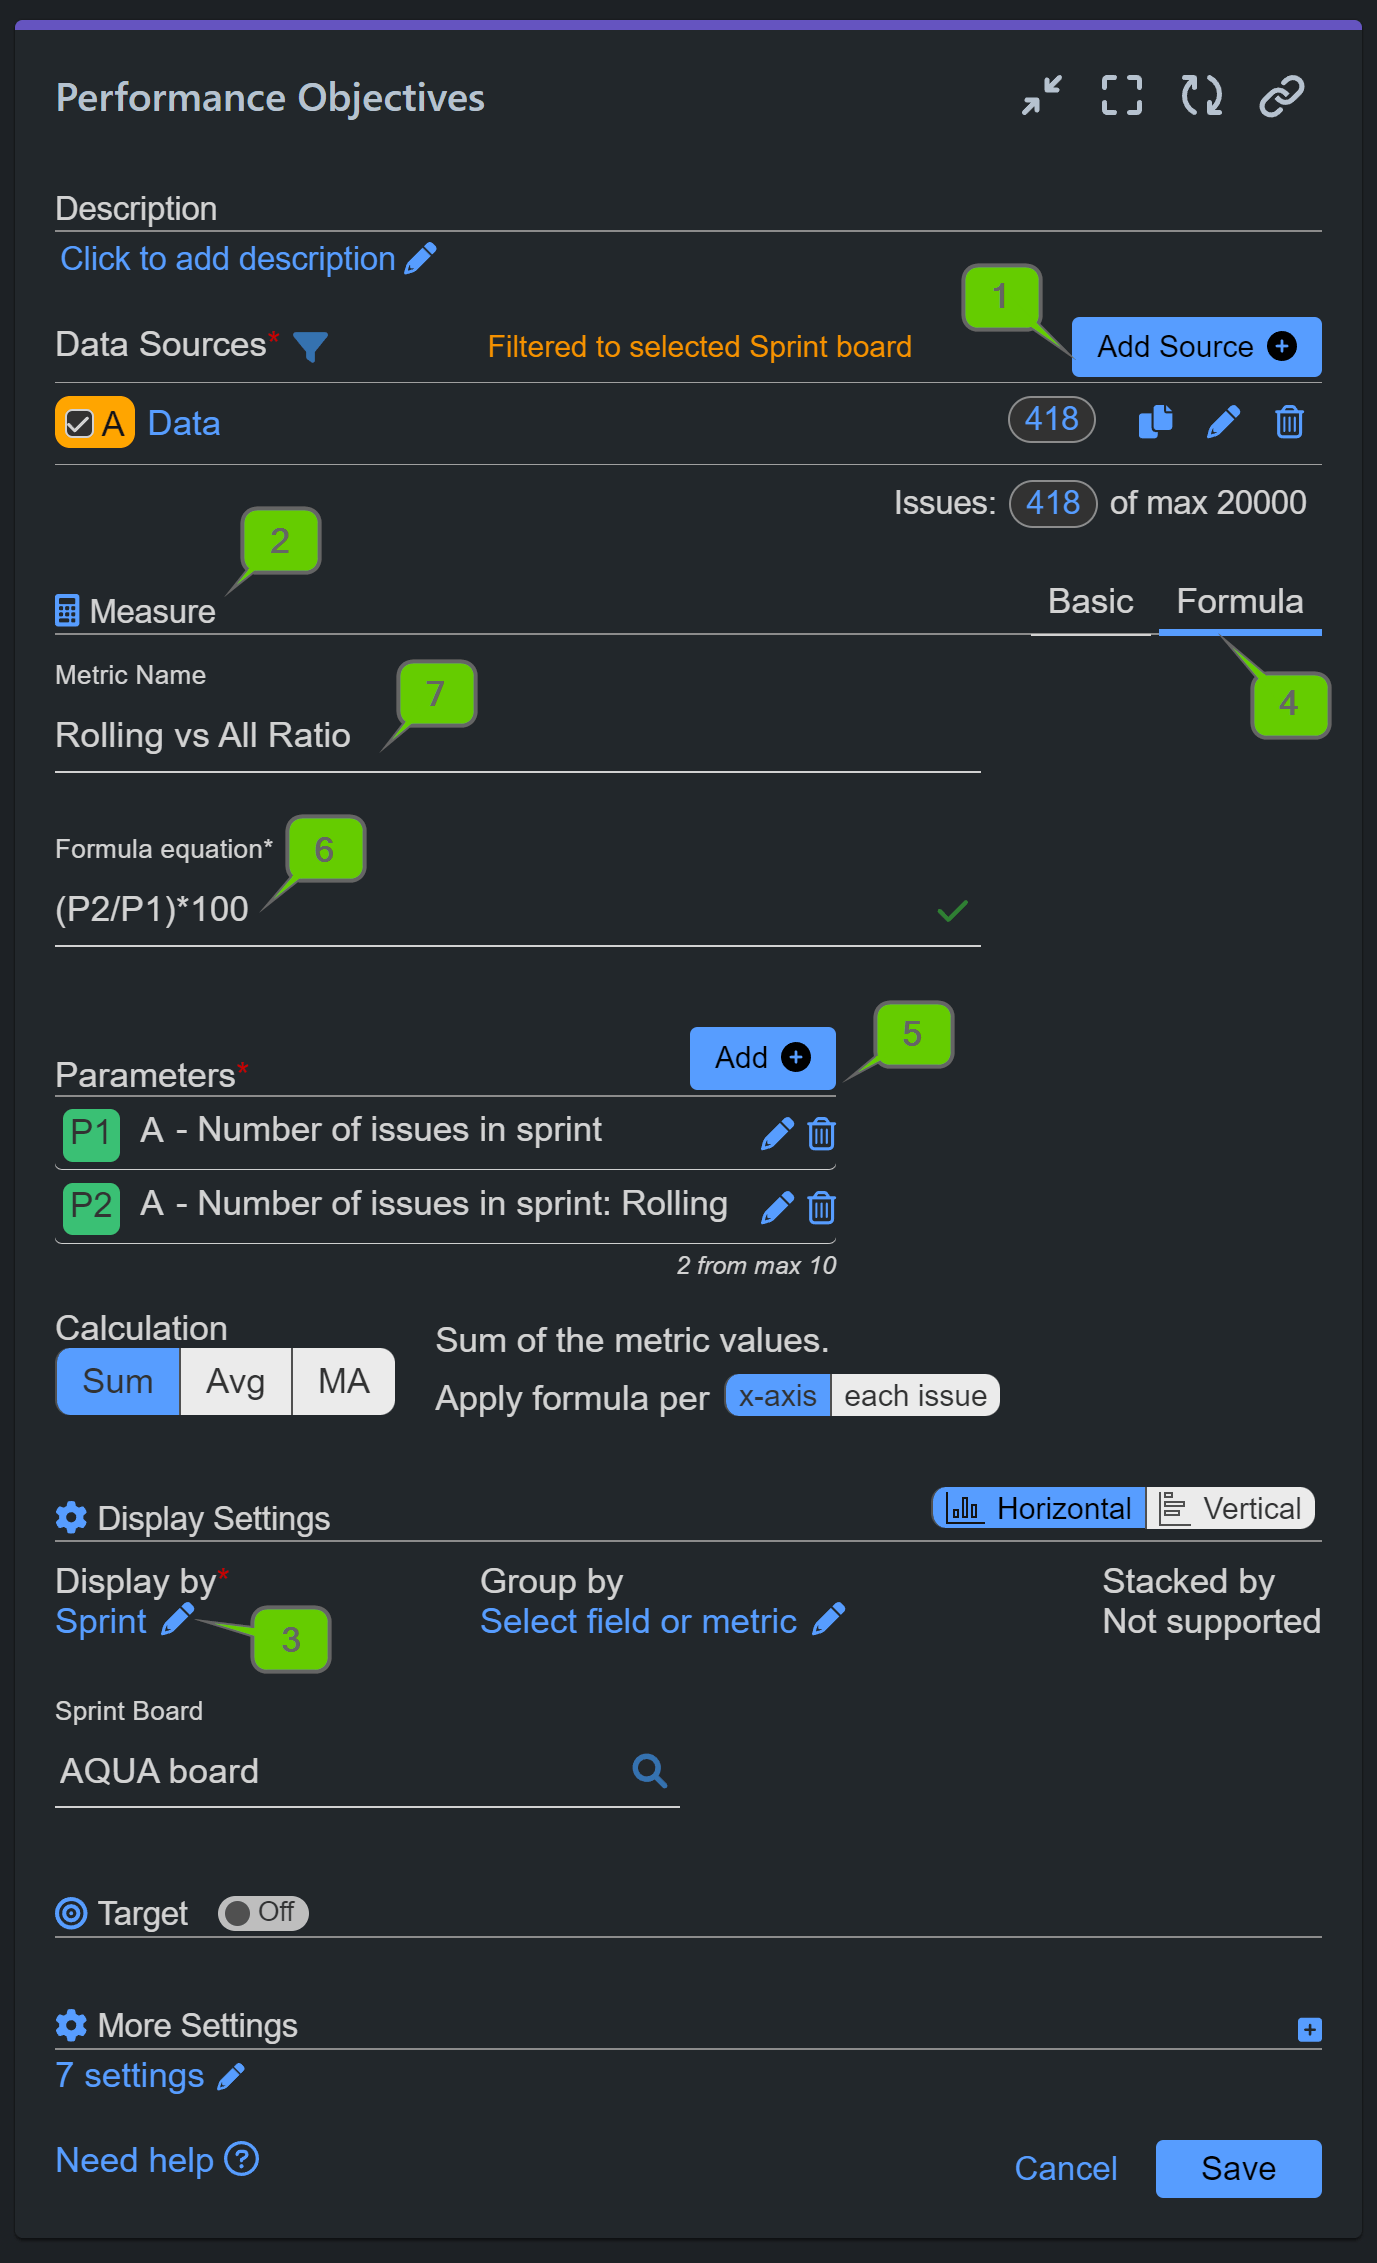Open the Sprint Board search

tap(650, 1771)
